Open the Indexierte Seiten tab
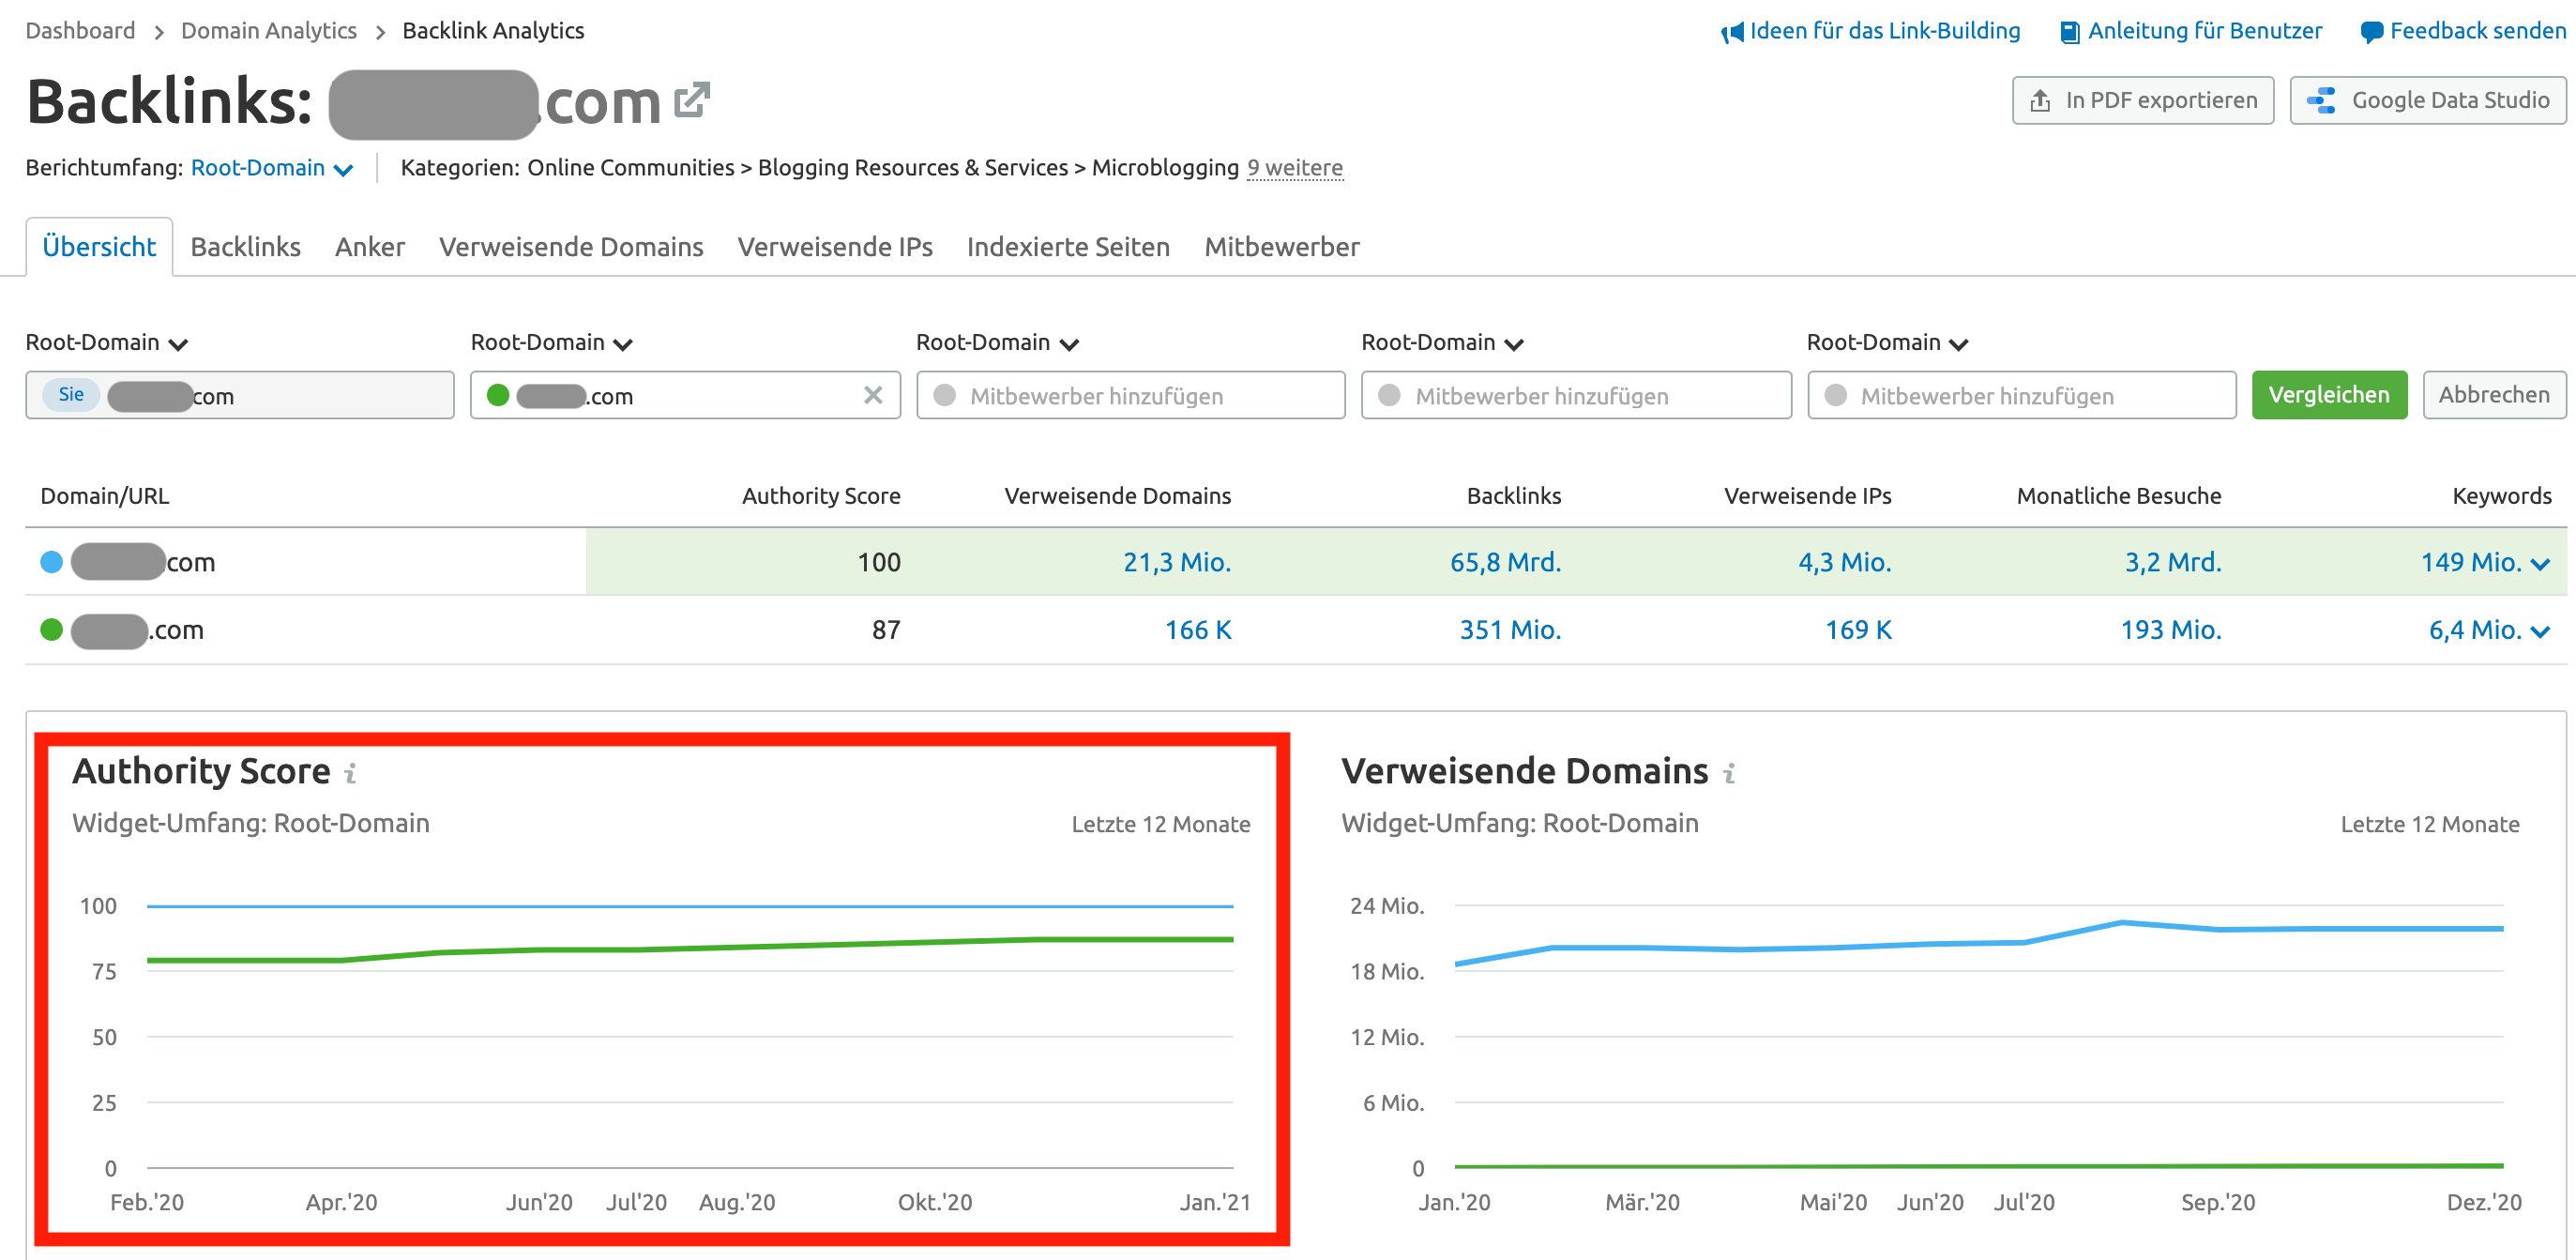Image resolution: width=2576 pixels, height=1260 pixels. coord(1068,247)
